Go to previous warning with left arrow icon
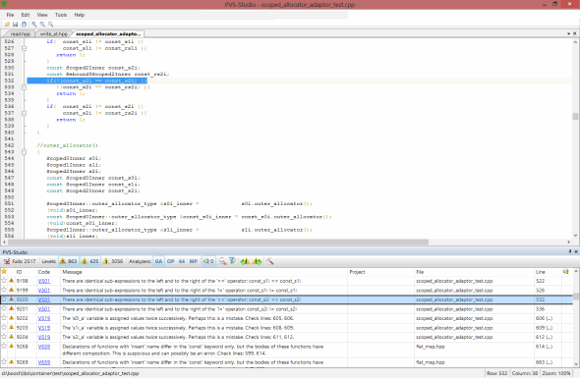Viewport: 580px width, 378px height. tap(245, 261)
